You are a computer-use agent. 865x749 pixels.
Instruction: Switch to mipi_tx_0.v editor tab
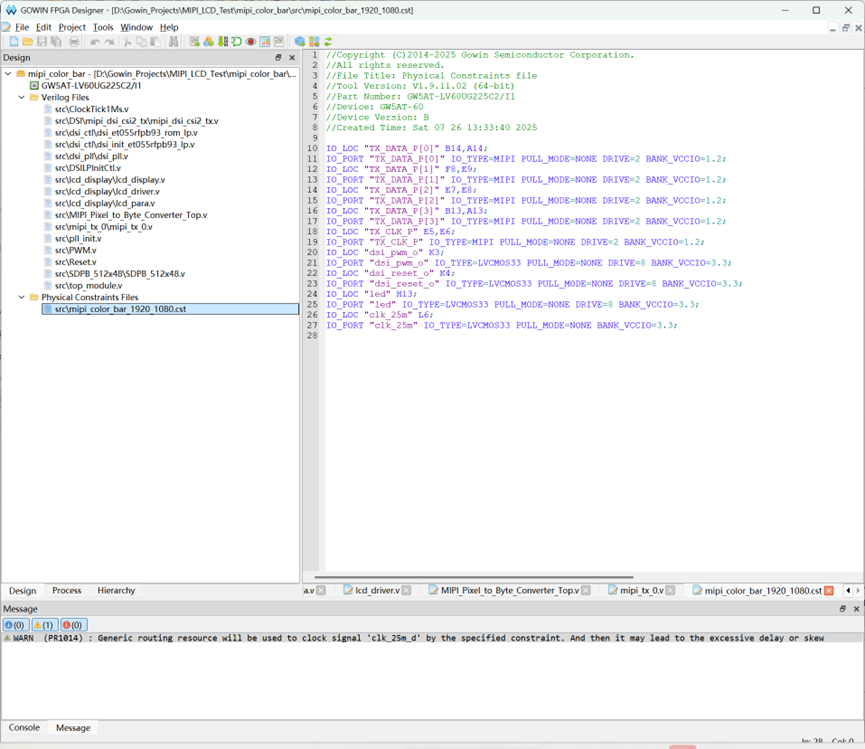pyautogui.click(x=642, y=590)
